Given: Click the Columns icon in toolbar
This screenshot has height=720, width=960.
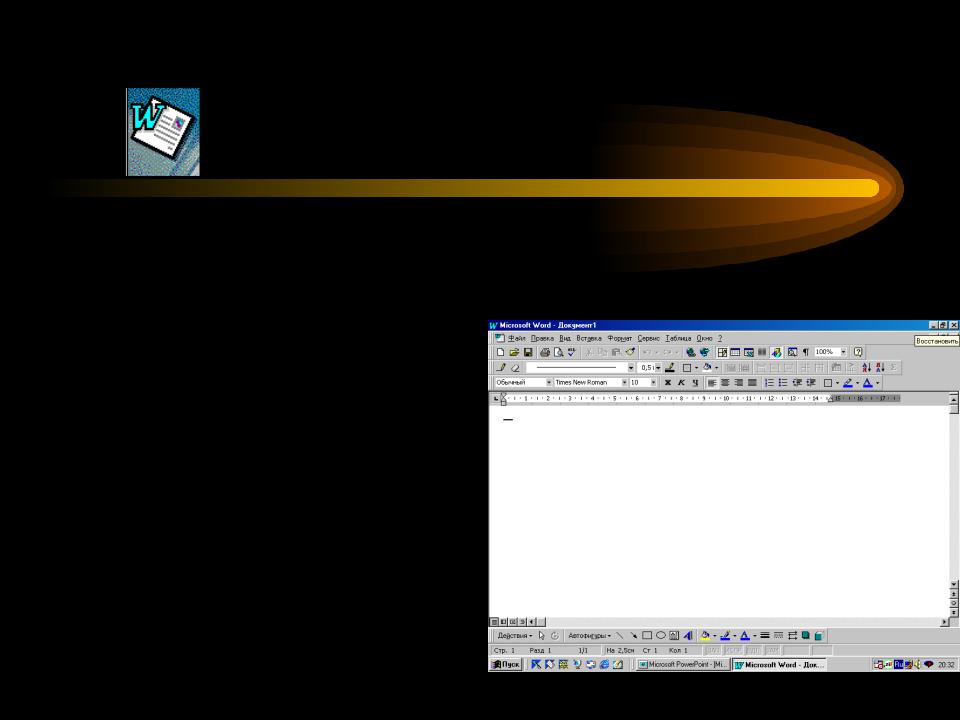Looking at the screenshot, I should (762, 352).
